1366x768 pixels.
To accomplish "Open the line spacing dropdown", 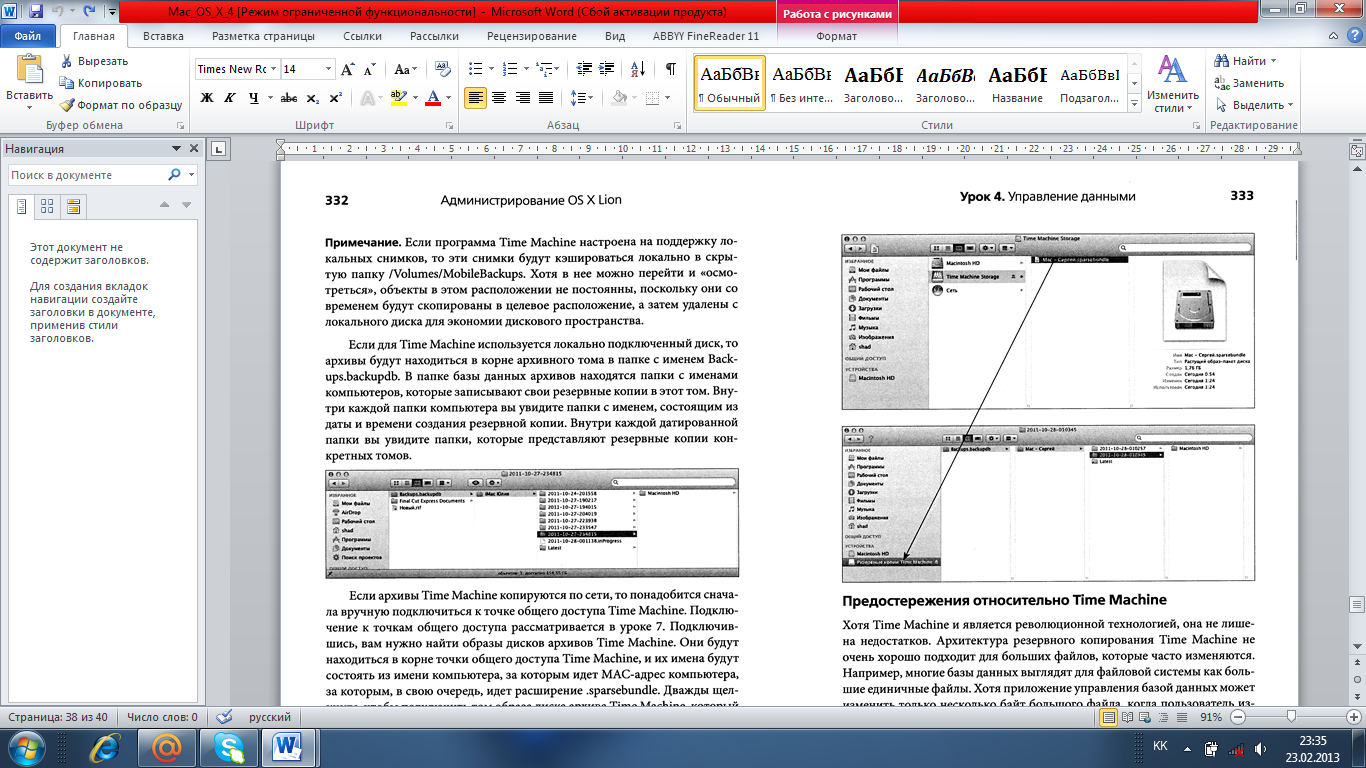I will 580,98.
